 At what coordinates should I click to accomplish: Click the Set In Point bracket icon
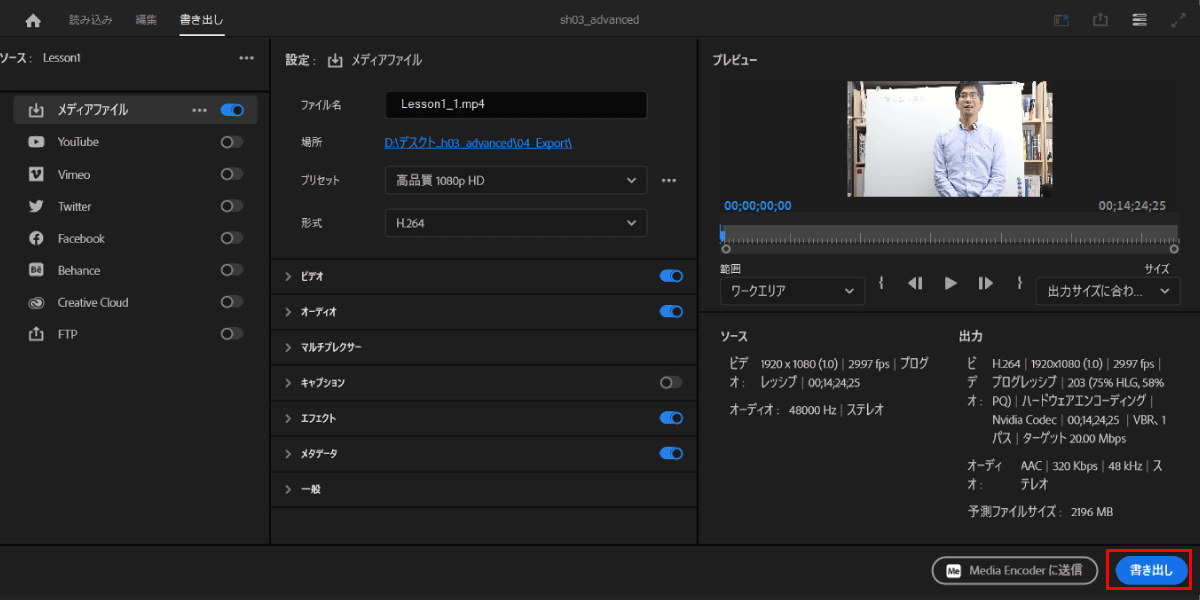pos(881,283)
